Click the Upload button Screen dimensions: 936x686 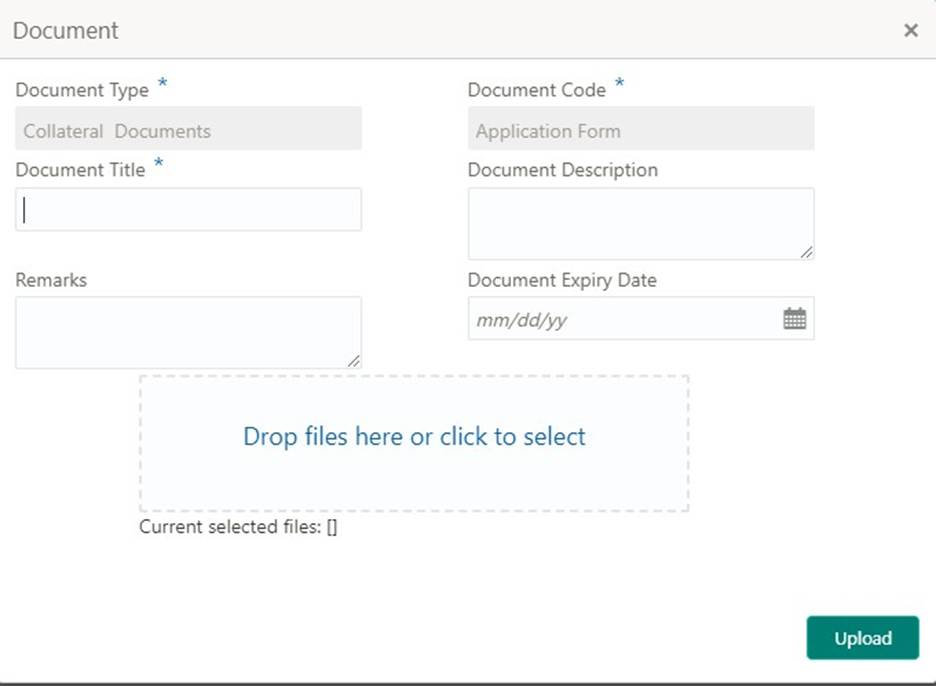(863, 638)
